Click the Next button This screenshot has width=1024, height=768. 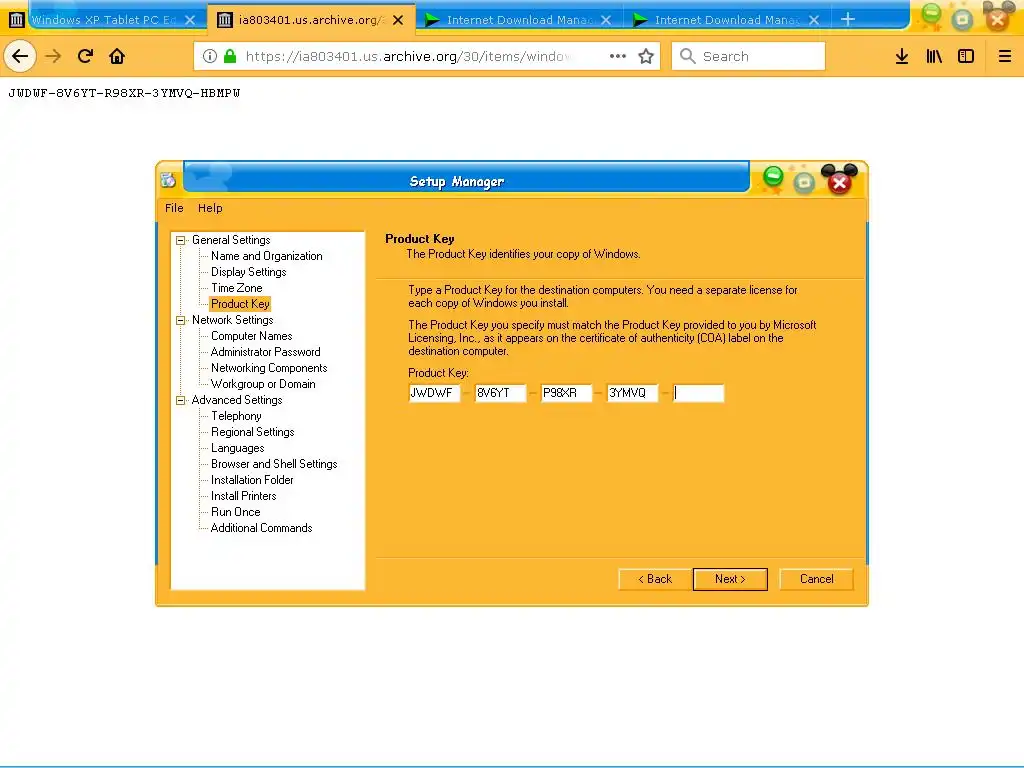click(x=730, y=579)
